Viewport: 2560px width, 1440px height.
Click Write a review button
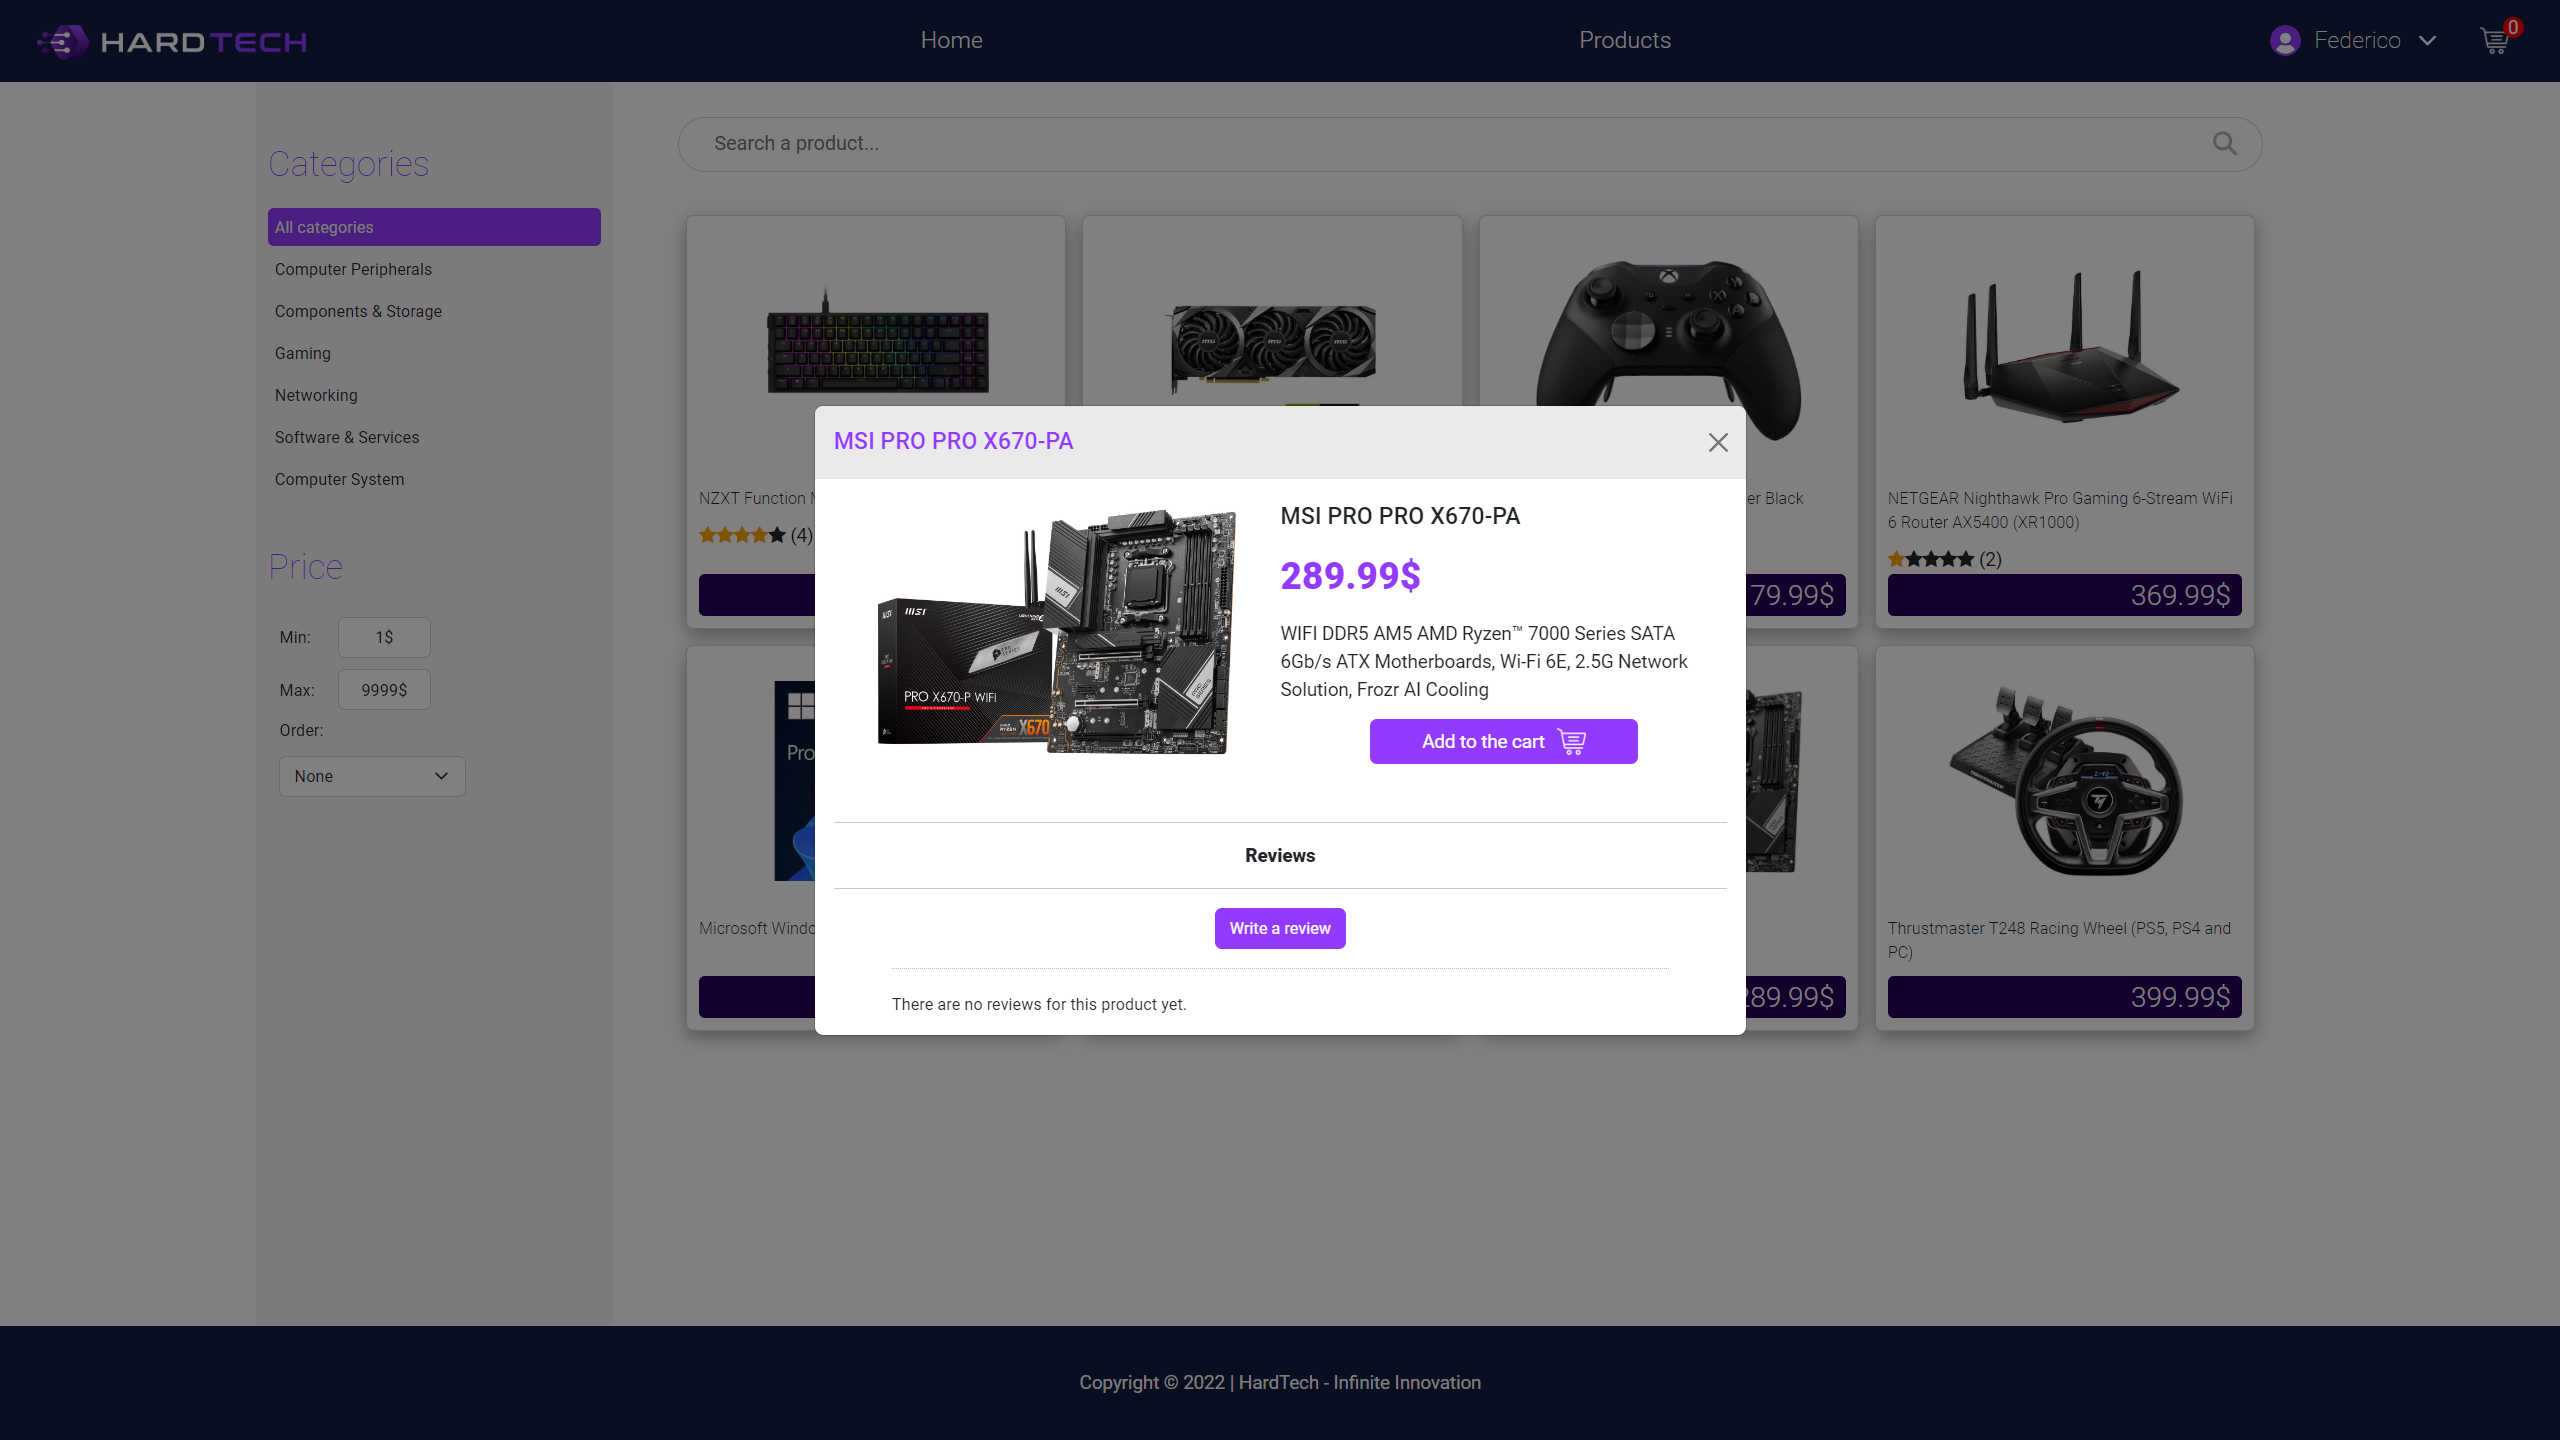[x=1280, y=929]
